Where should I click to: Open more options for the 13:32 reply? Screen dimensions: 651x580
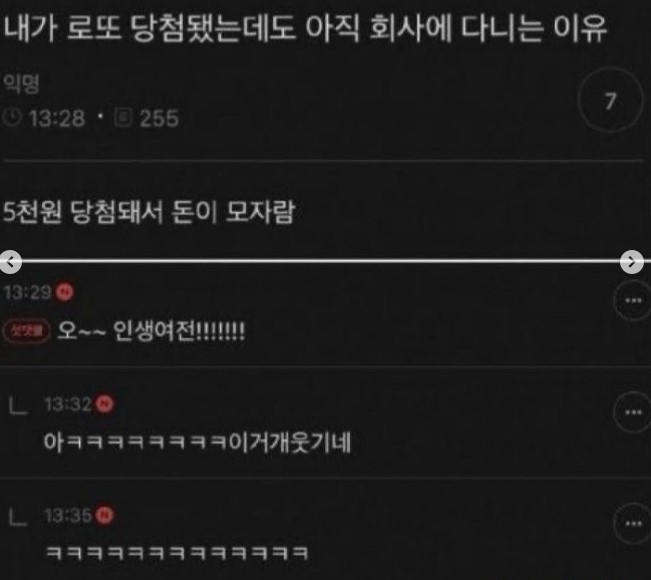click(633, 412)
